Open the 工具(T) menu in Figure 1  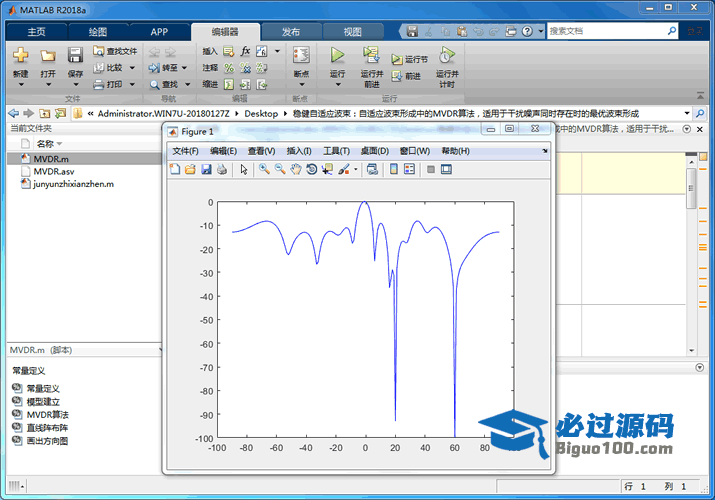point(335,151)
